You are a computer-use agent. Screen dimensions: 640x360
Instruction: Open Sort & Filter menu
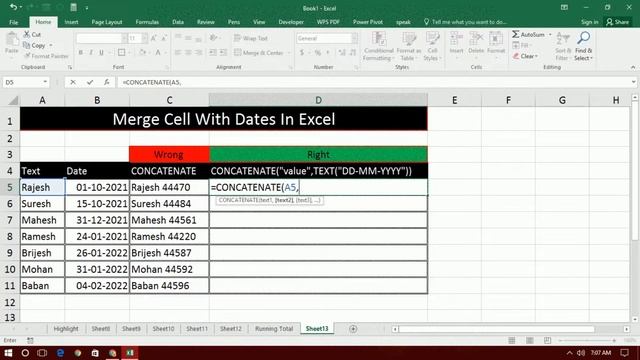[562, 47]
